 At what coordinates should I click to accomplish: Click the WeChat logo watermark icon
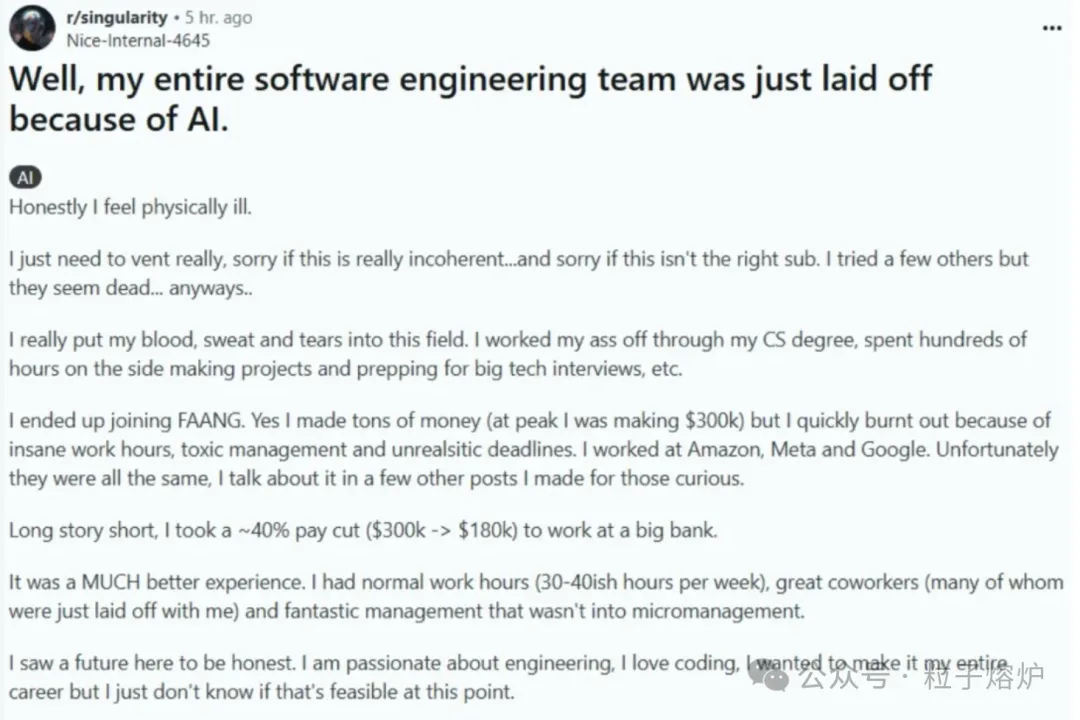(769, 675)
